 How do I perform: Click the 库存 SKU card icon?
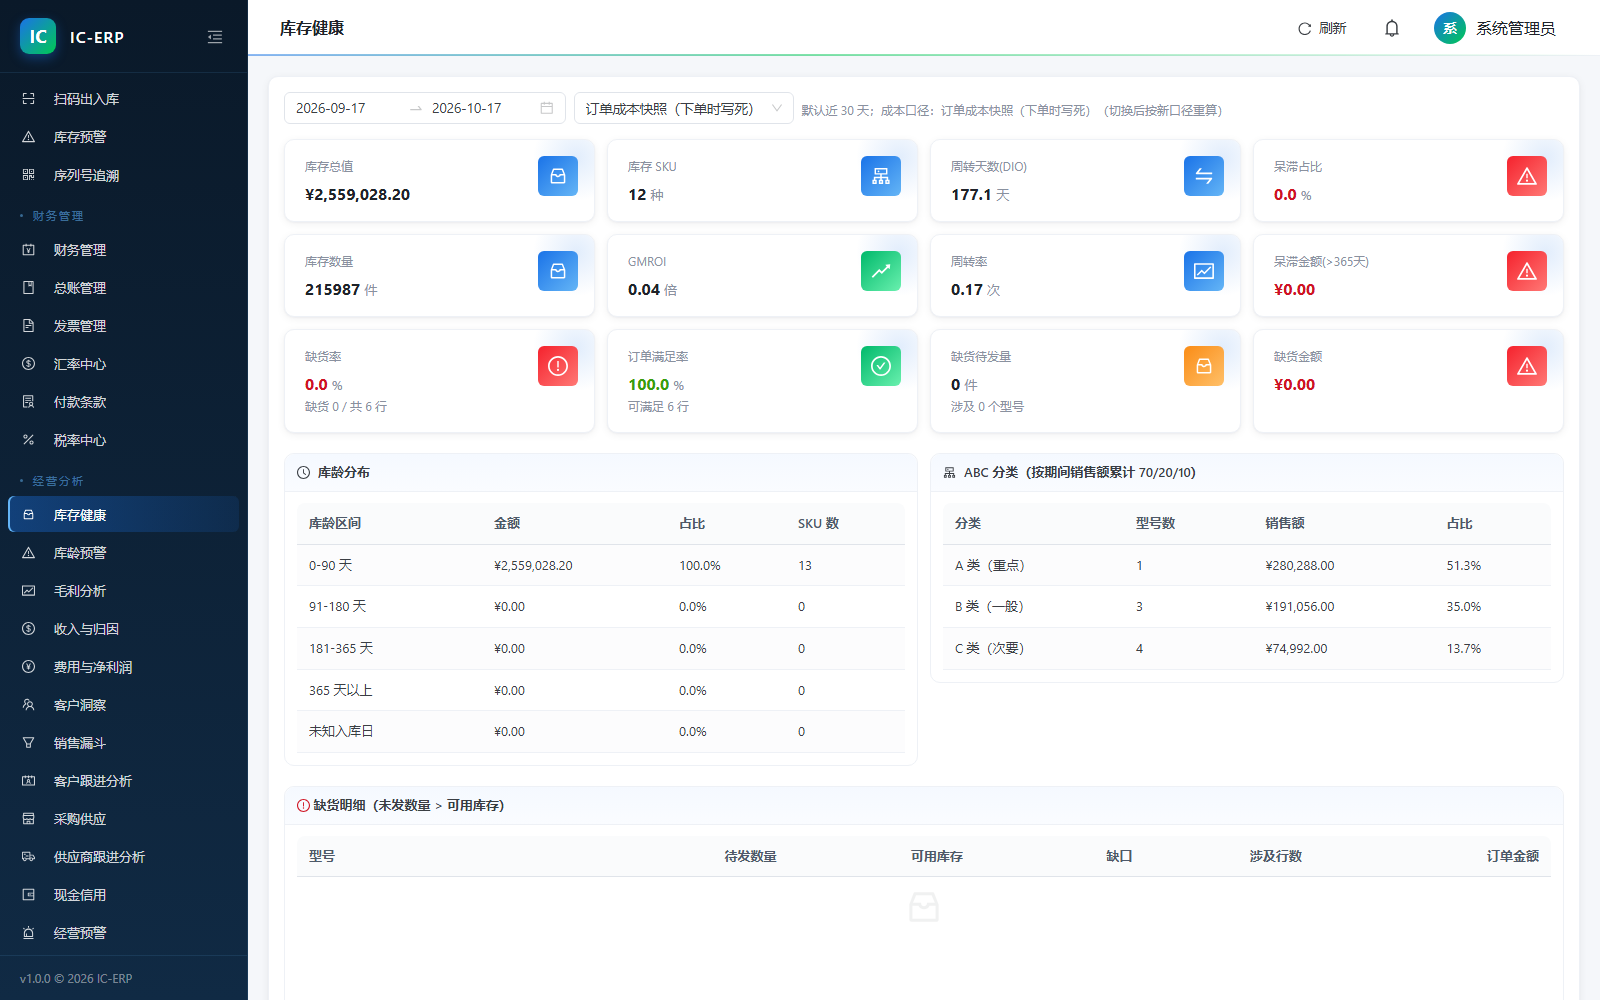[x=881, y=176]
